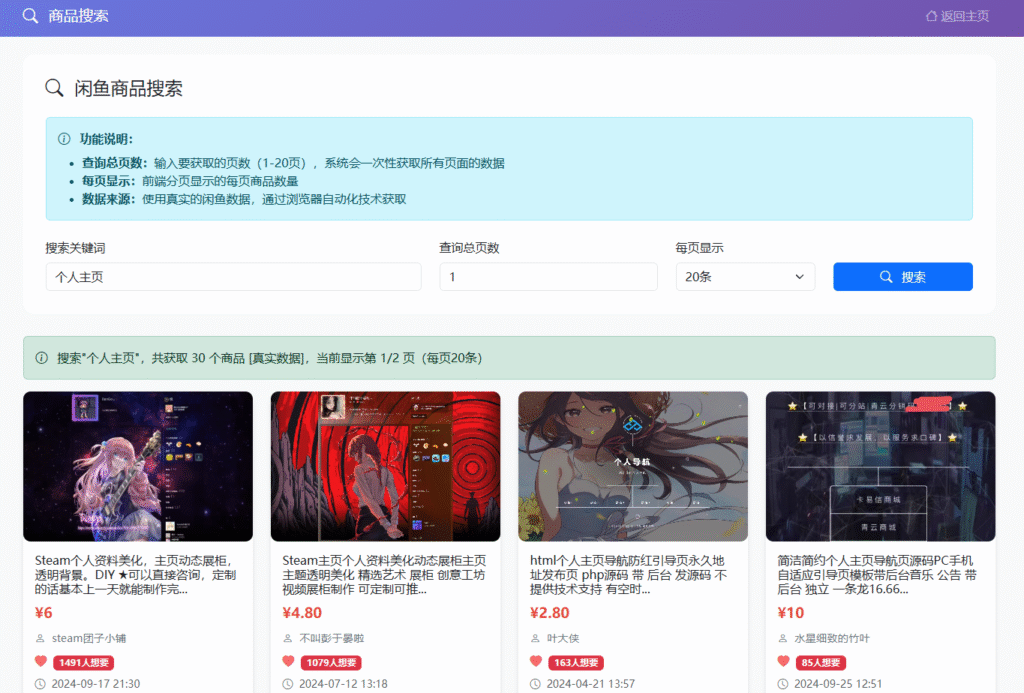Click the clock icon beside 2024-07-12 13:18

[x=288, y=684]
